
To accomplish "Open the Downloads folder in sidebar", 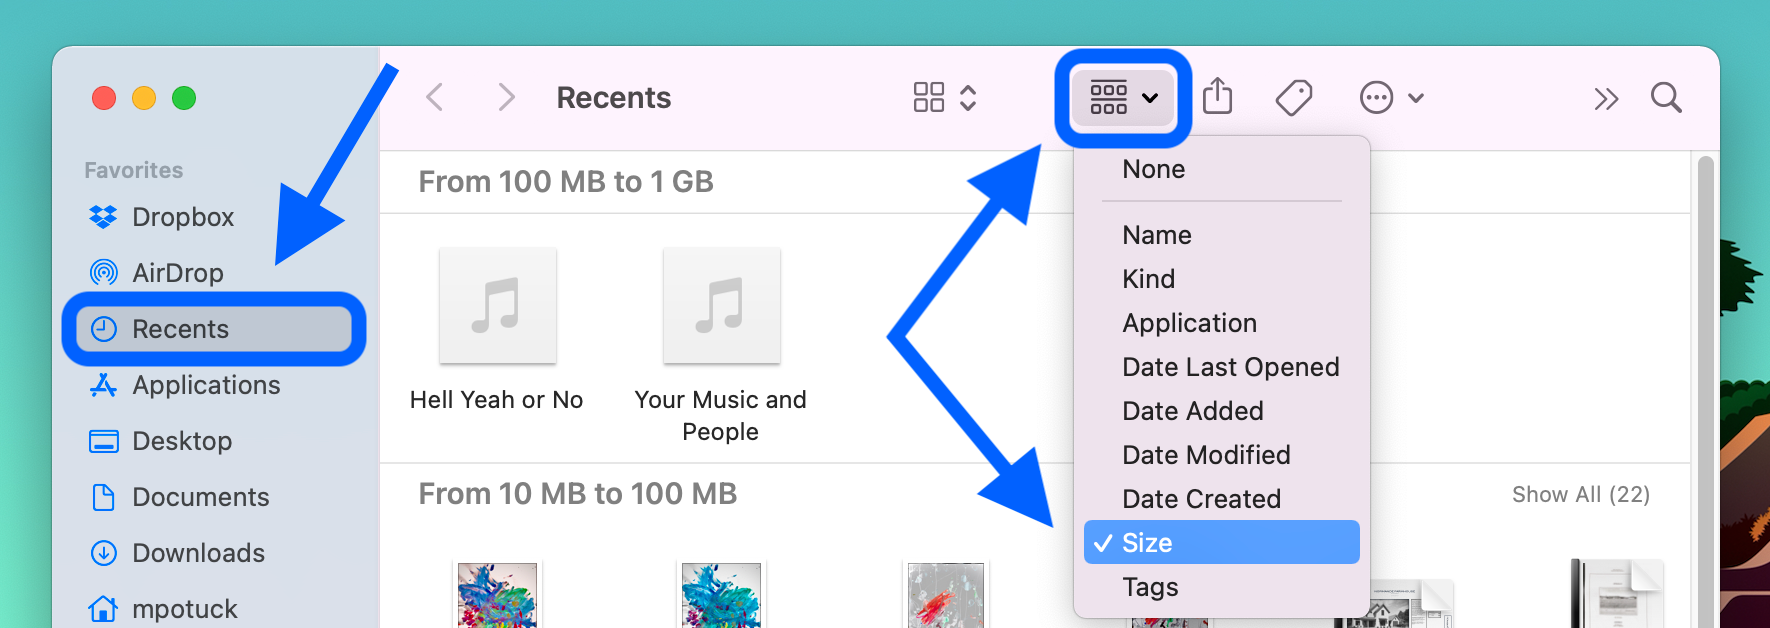I will [x=197, y=552].
